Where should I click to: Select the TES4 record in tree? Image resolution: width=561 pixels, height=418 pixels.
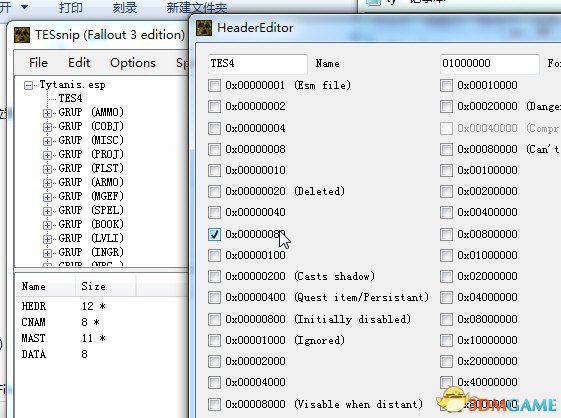pos(70,98)
